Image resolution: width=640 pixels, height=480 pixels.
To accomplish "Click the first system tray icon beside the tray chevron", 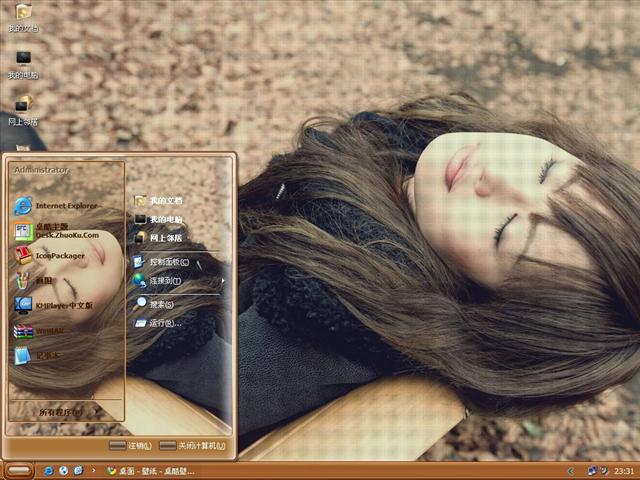I will tap(591, 471).
